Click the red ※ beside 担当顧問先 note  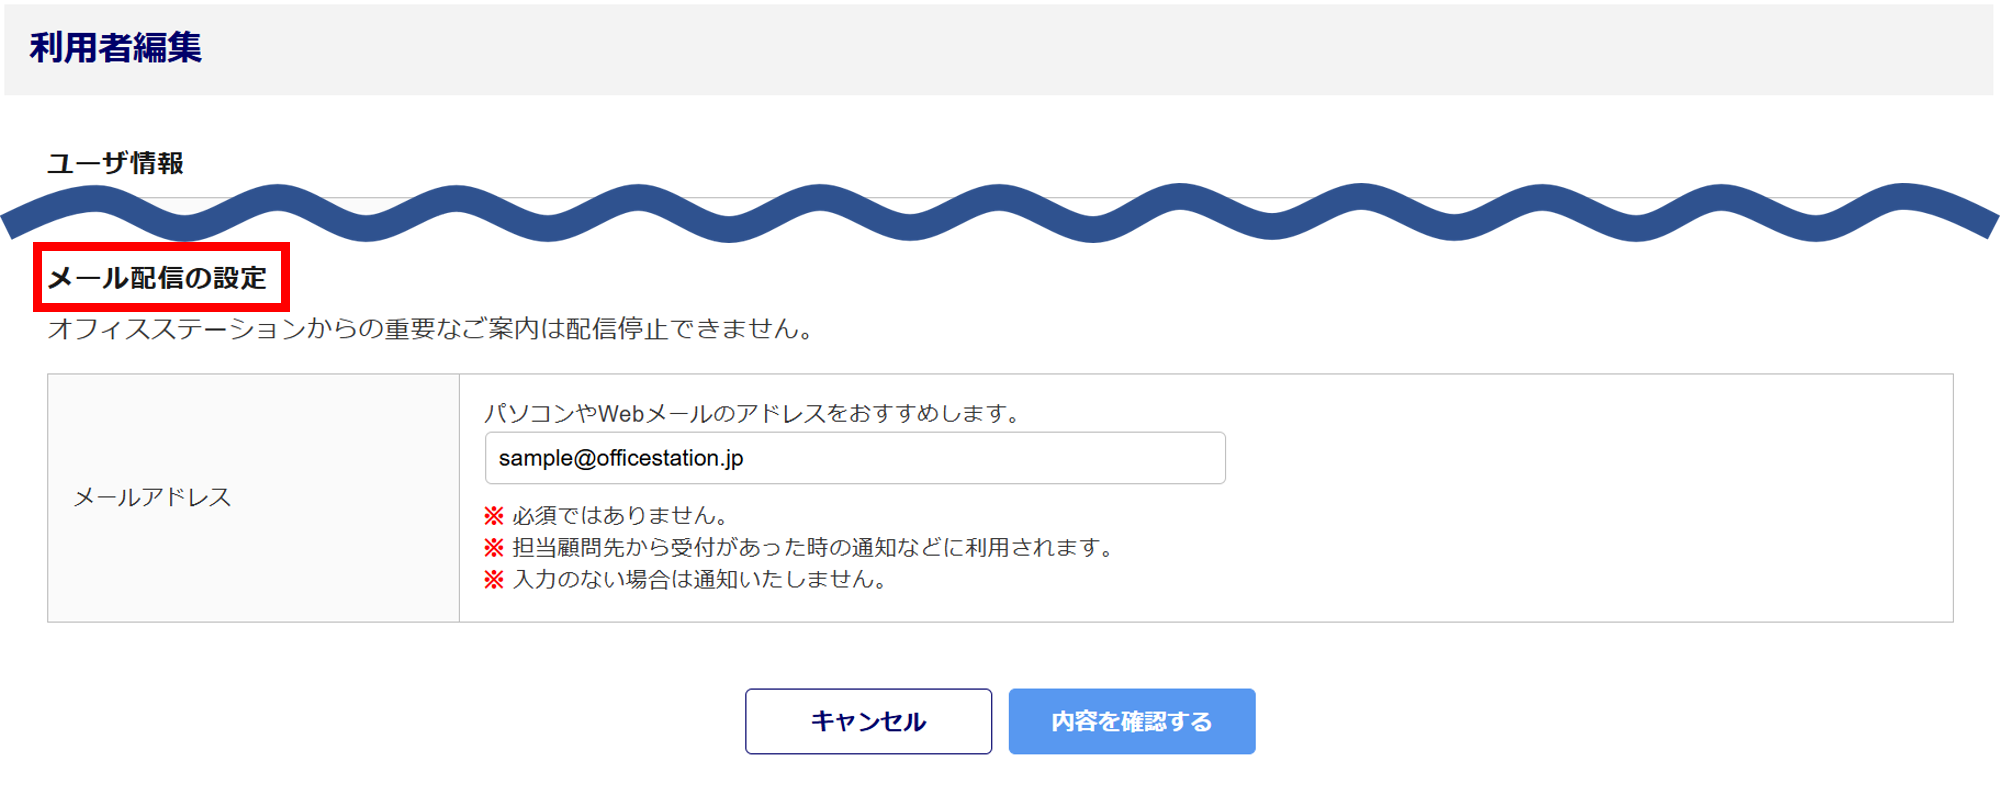(494, 548)
